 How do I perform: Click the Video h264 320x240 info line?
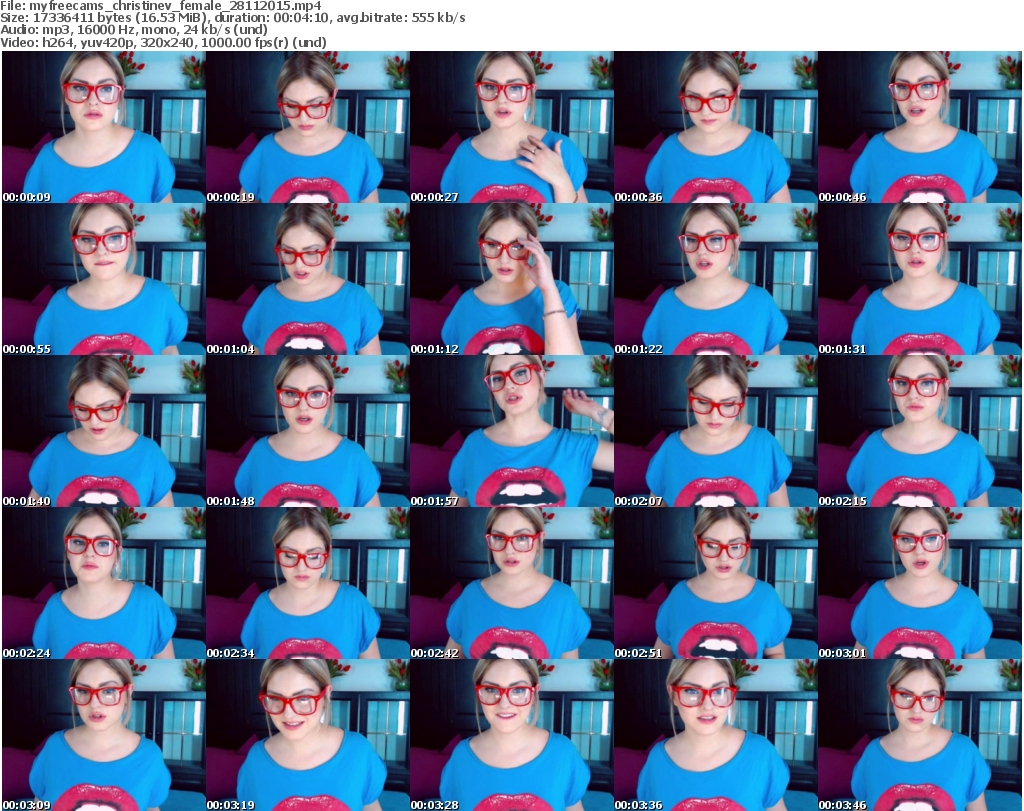[163, 42]
